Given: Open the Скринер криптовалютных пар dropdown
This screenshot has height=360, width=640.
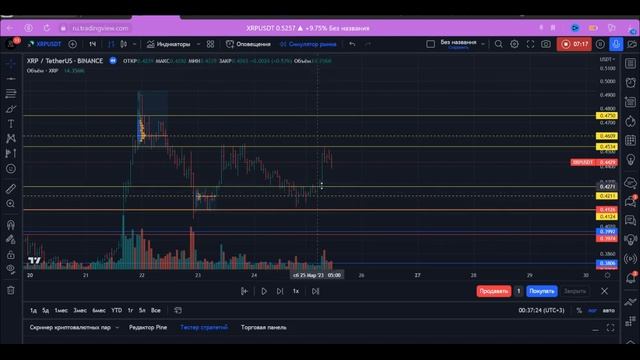Looking at the screenshot, I should click(x=74, y=327).
